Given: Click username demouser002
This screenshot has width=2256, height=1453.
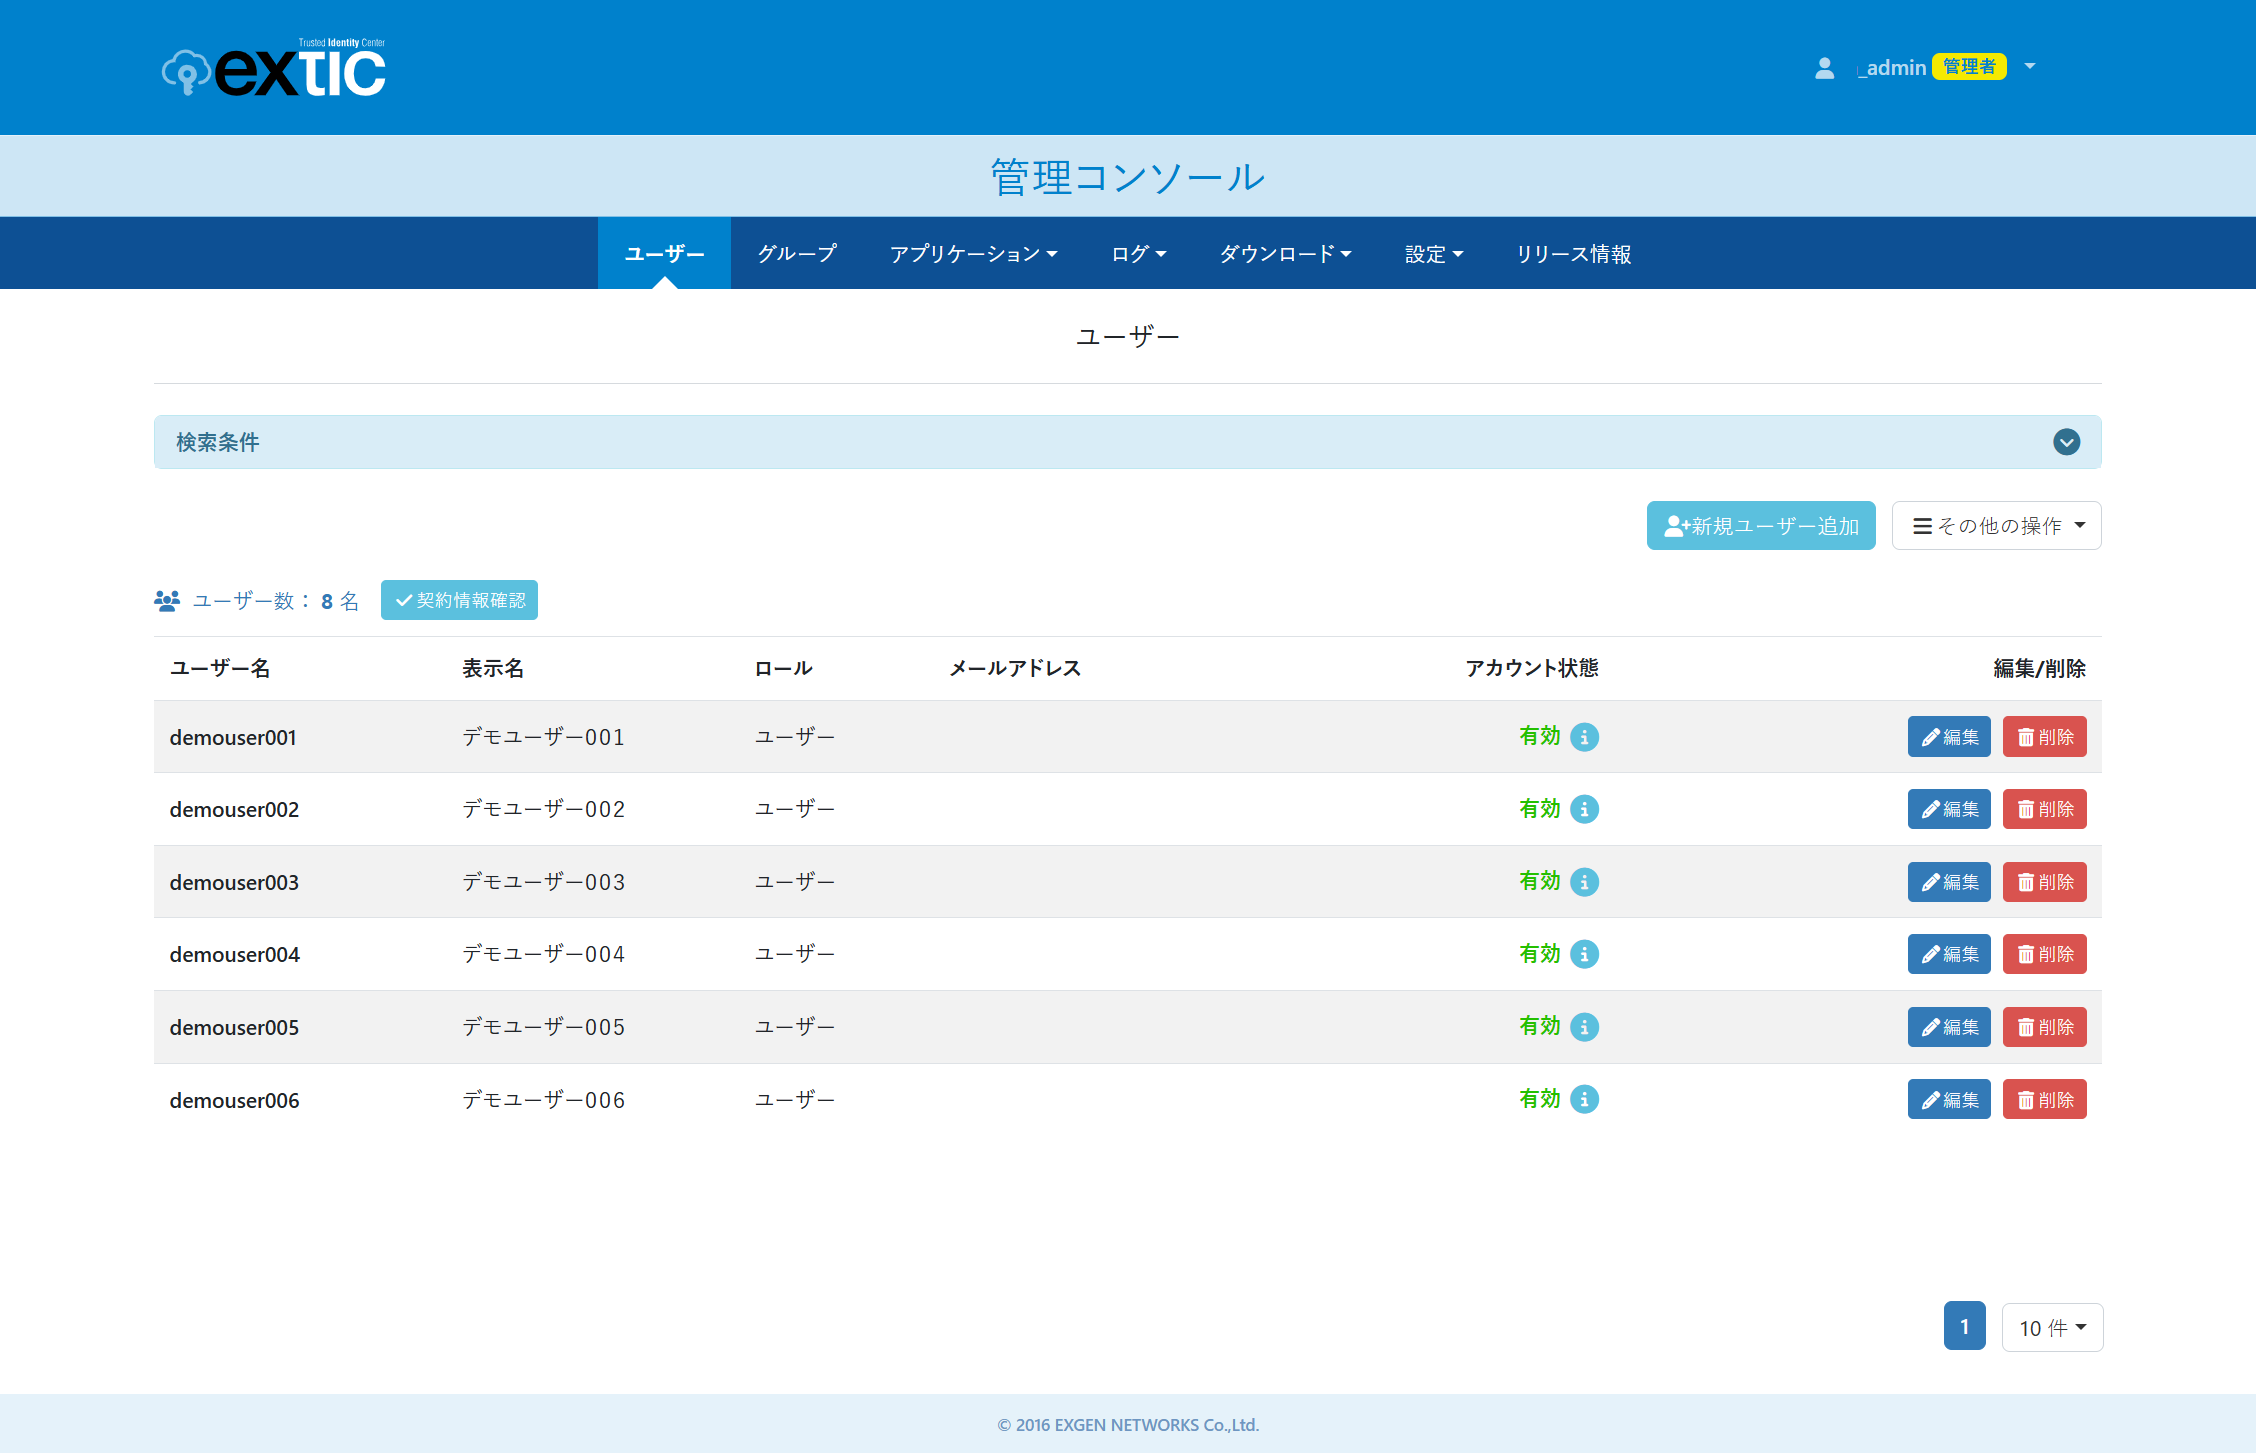Looking at the screenshot, I should coord(234,810).
